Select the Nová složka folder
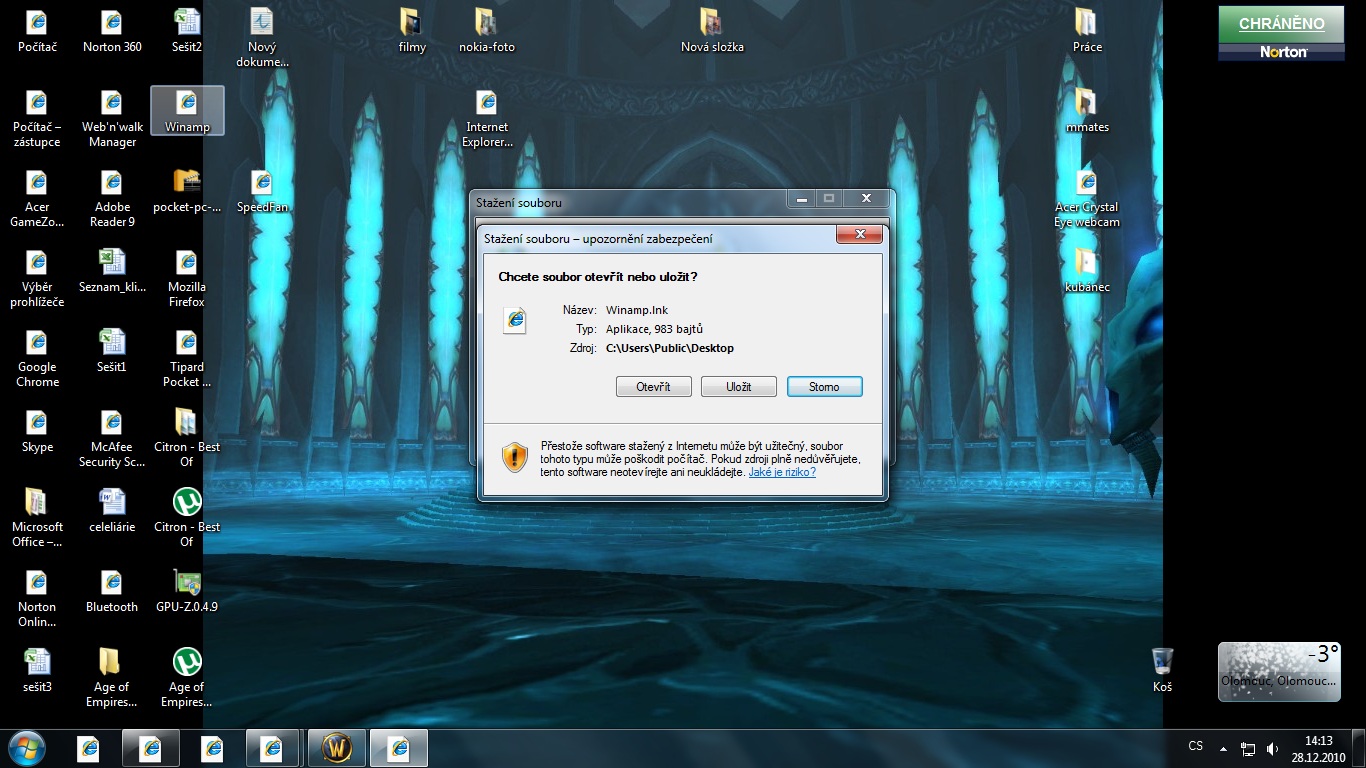The width and height of the screenshot is (1366, 768). pyautogui.click(x=712, y=30)
